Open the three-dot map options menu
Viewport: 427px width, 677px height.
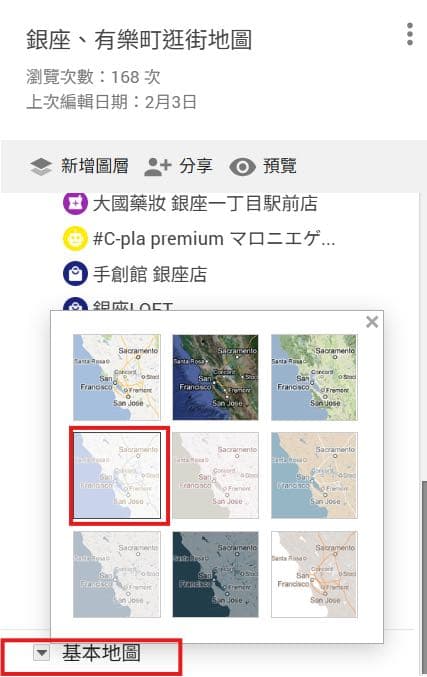(410, 34)
